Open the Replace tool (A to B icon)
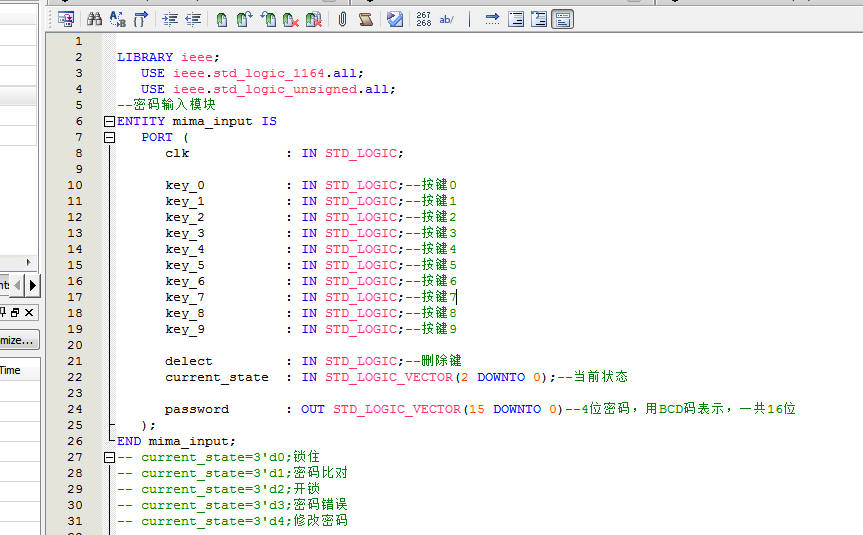Image resolution: width=863 pixels, height=535 pixels. [117, 20]
